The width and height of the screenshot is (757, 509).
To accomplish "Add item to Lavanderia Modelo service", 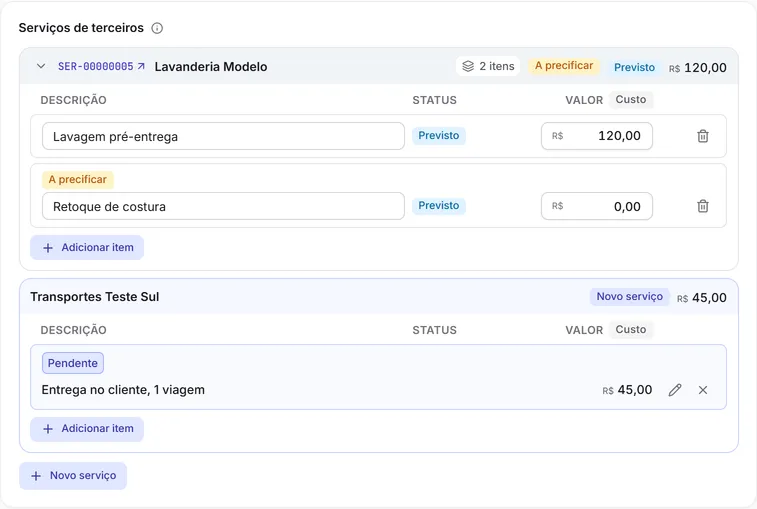I will point(87,248).
